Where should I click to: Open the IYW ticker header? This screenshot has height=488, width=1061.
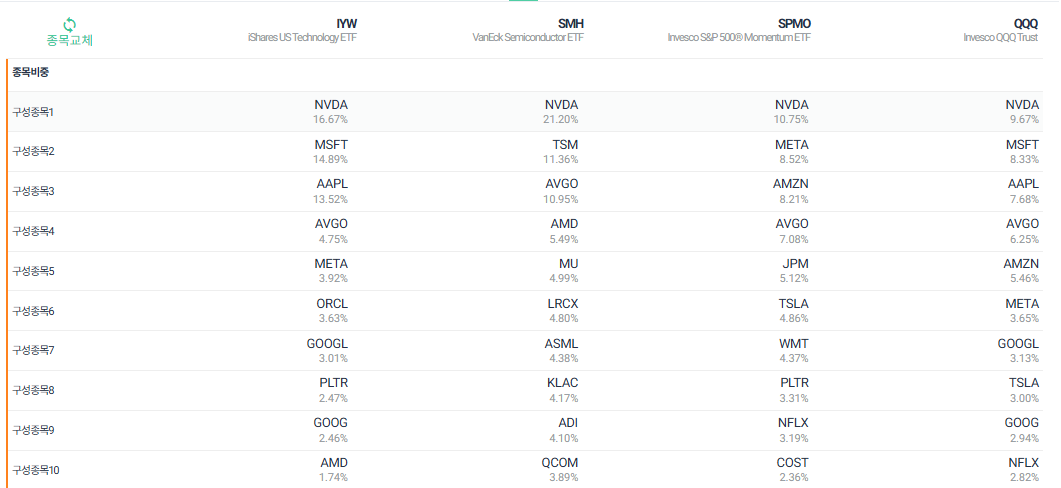click(x=346, y=24)
